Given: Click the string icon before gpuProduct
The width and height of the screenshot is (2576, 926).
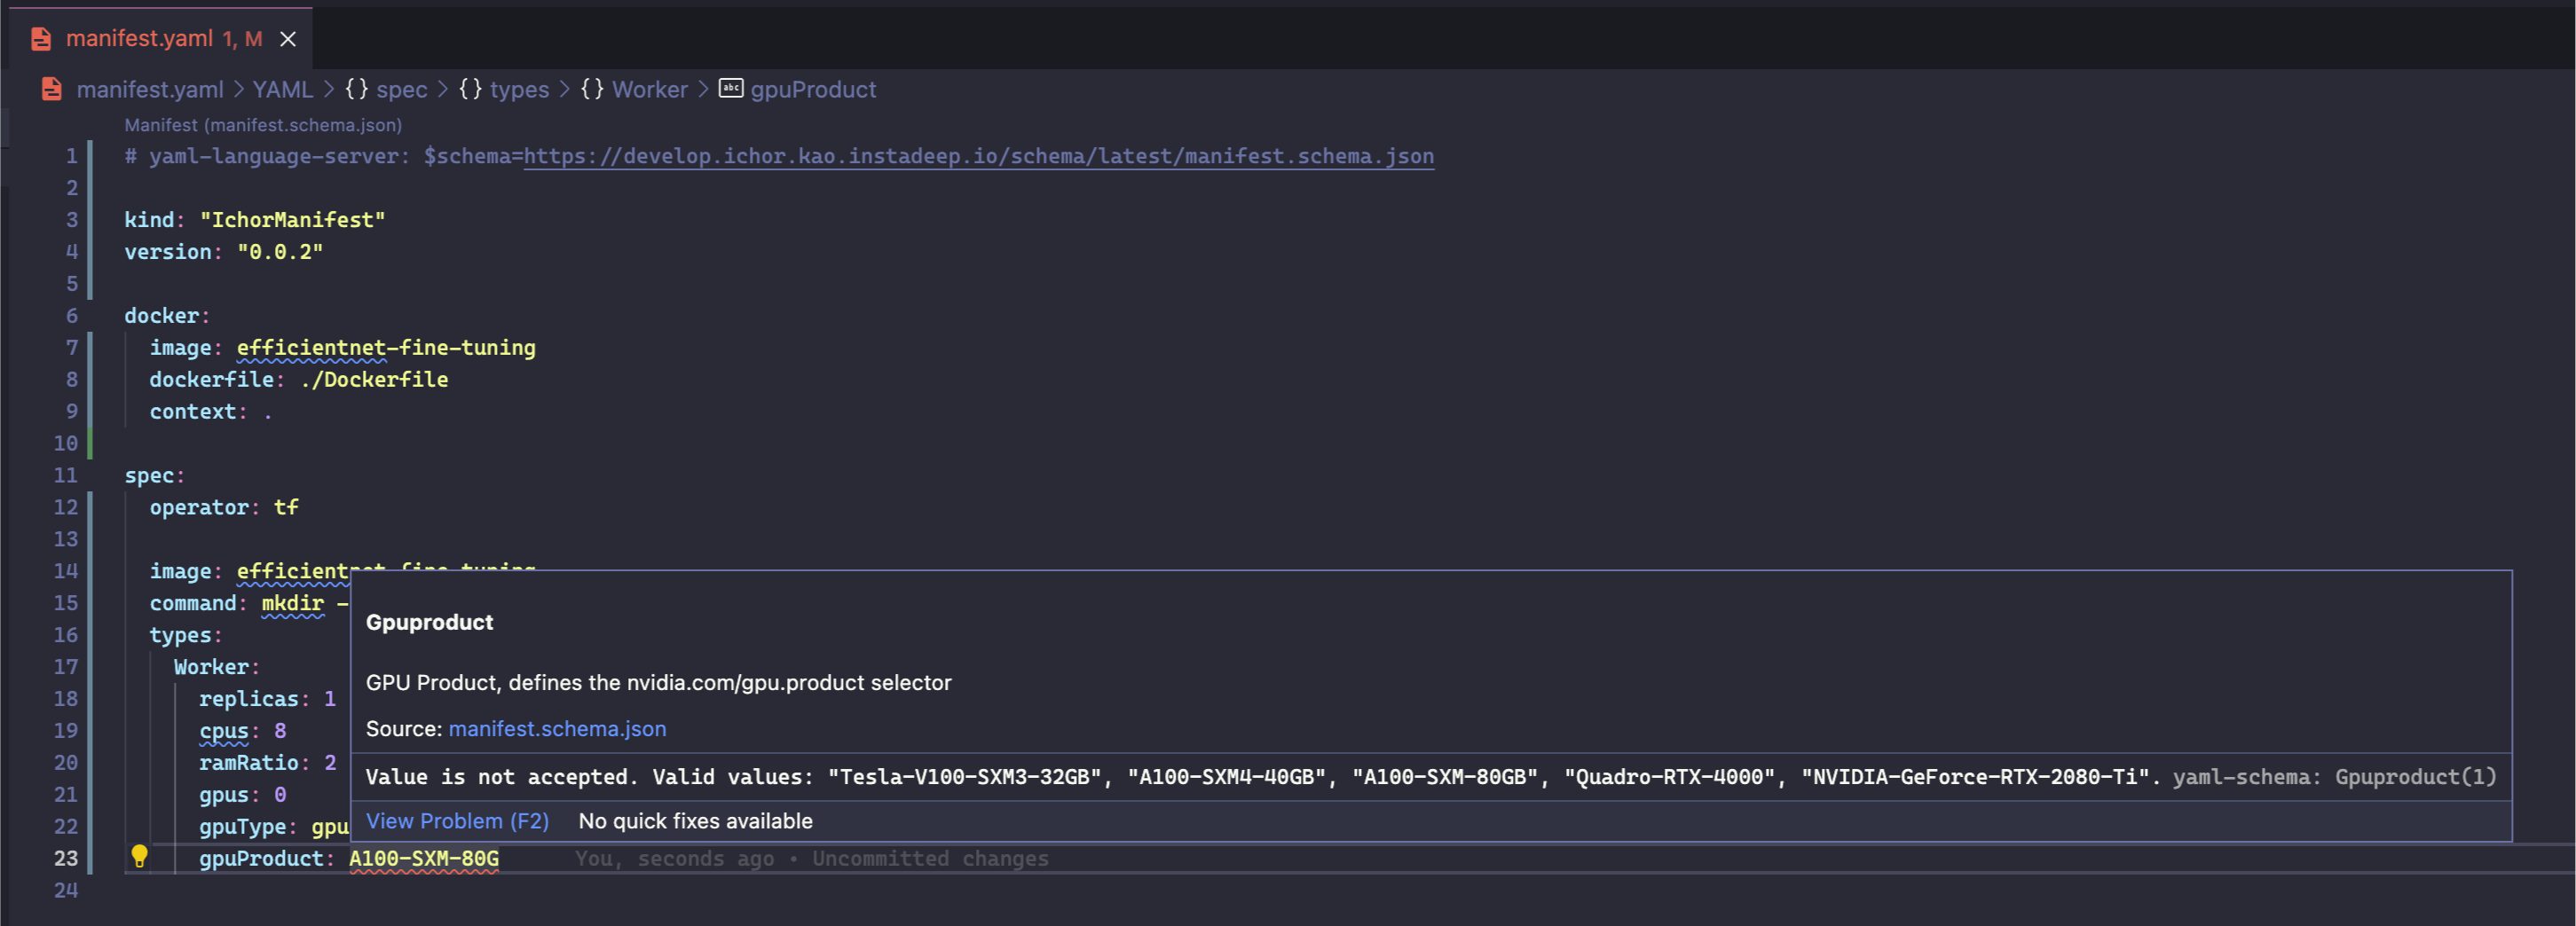Looking at the screenshot, I should (x=731, y=88).
